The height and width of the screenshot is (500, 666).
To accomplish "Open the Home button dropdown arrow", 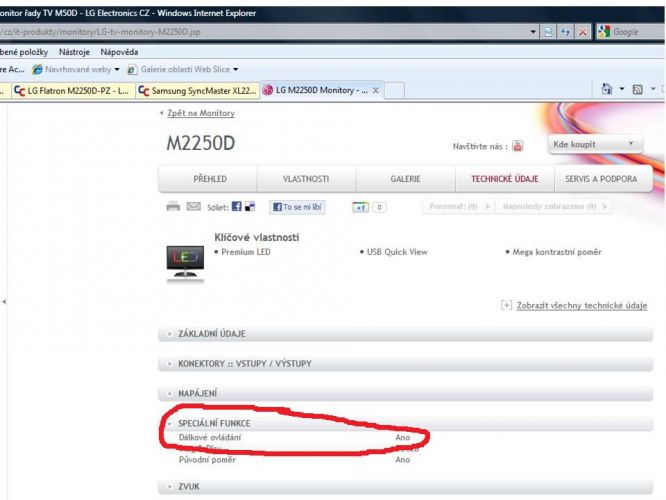I will 622,89.
